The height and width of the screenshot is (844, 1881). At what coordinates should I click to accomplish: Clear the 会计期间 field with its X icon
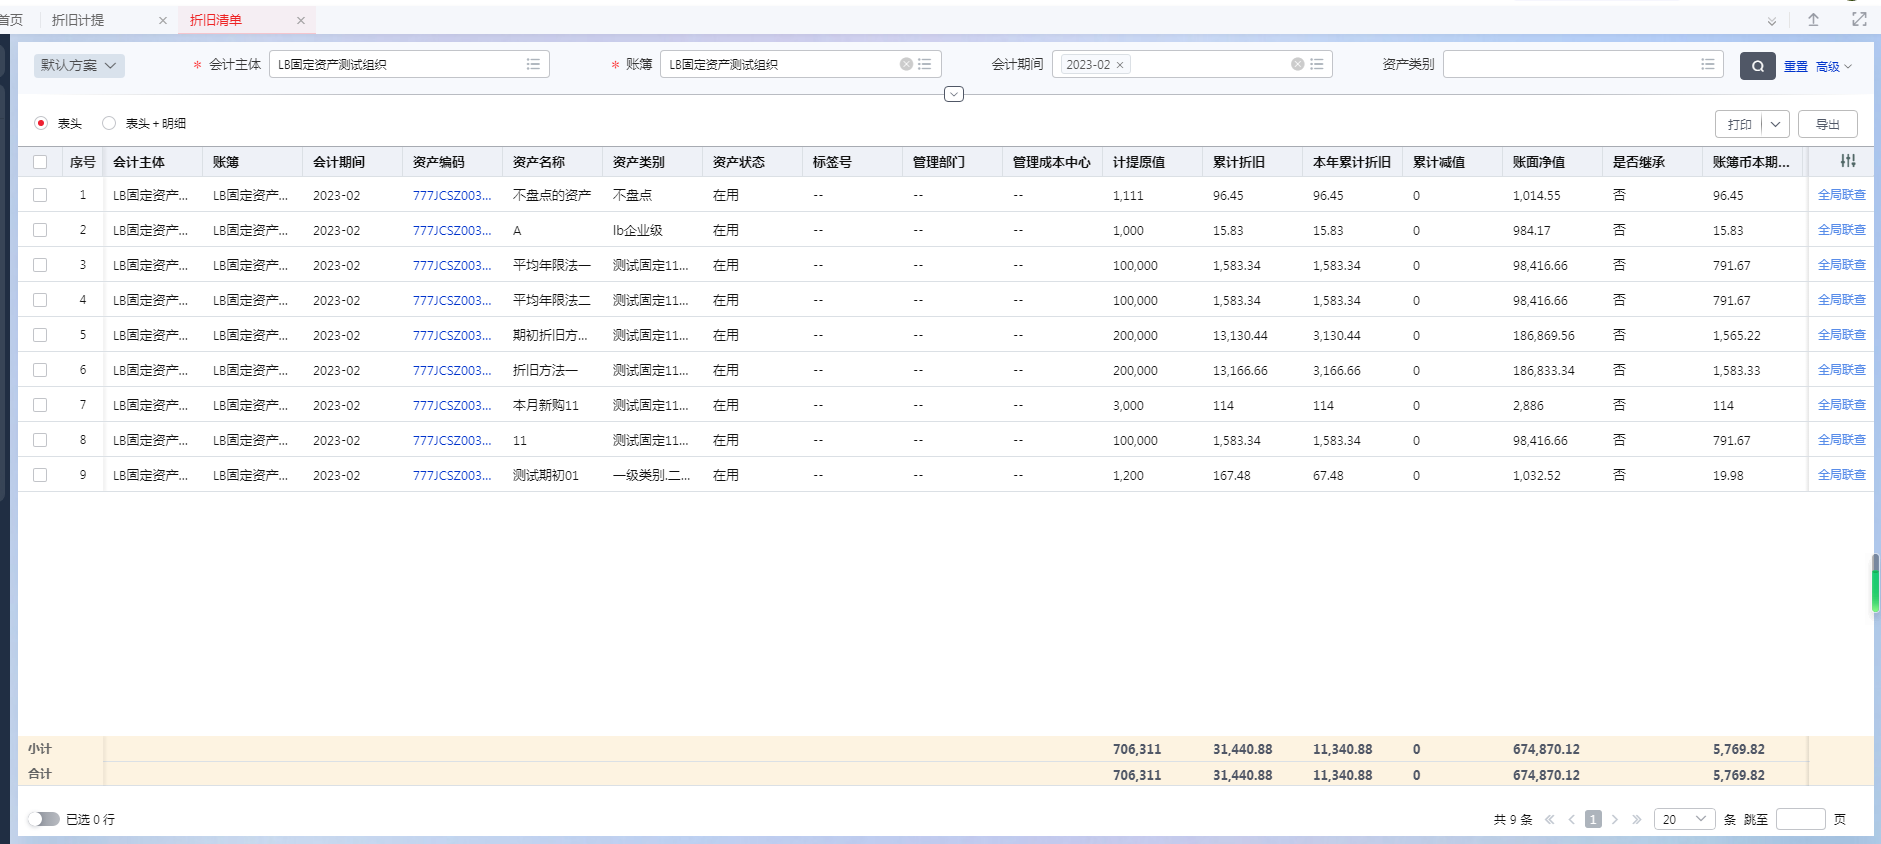pyautogui.click(x=1297, y=64)
